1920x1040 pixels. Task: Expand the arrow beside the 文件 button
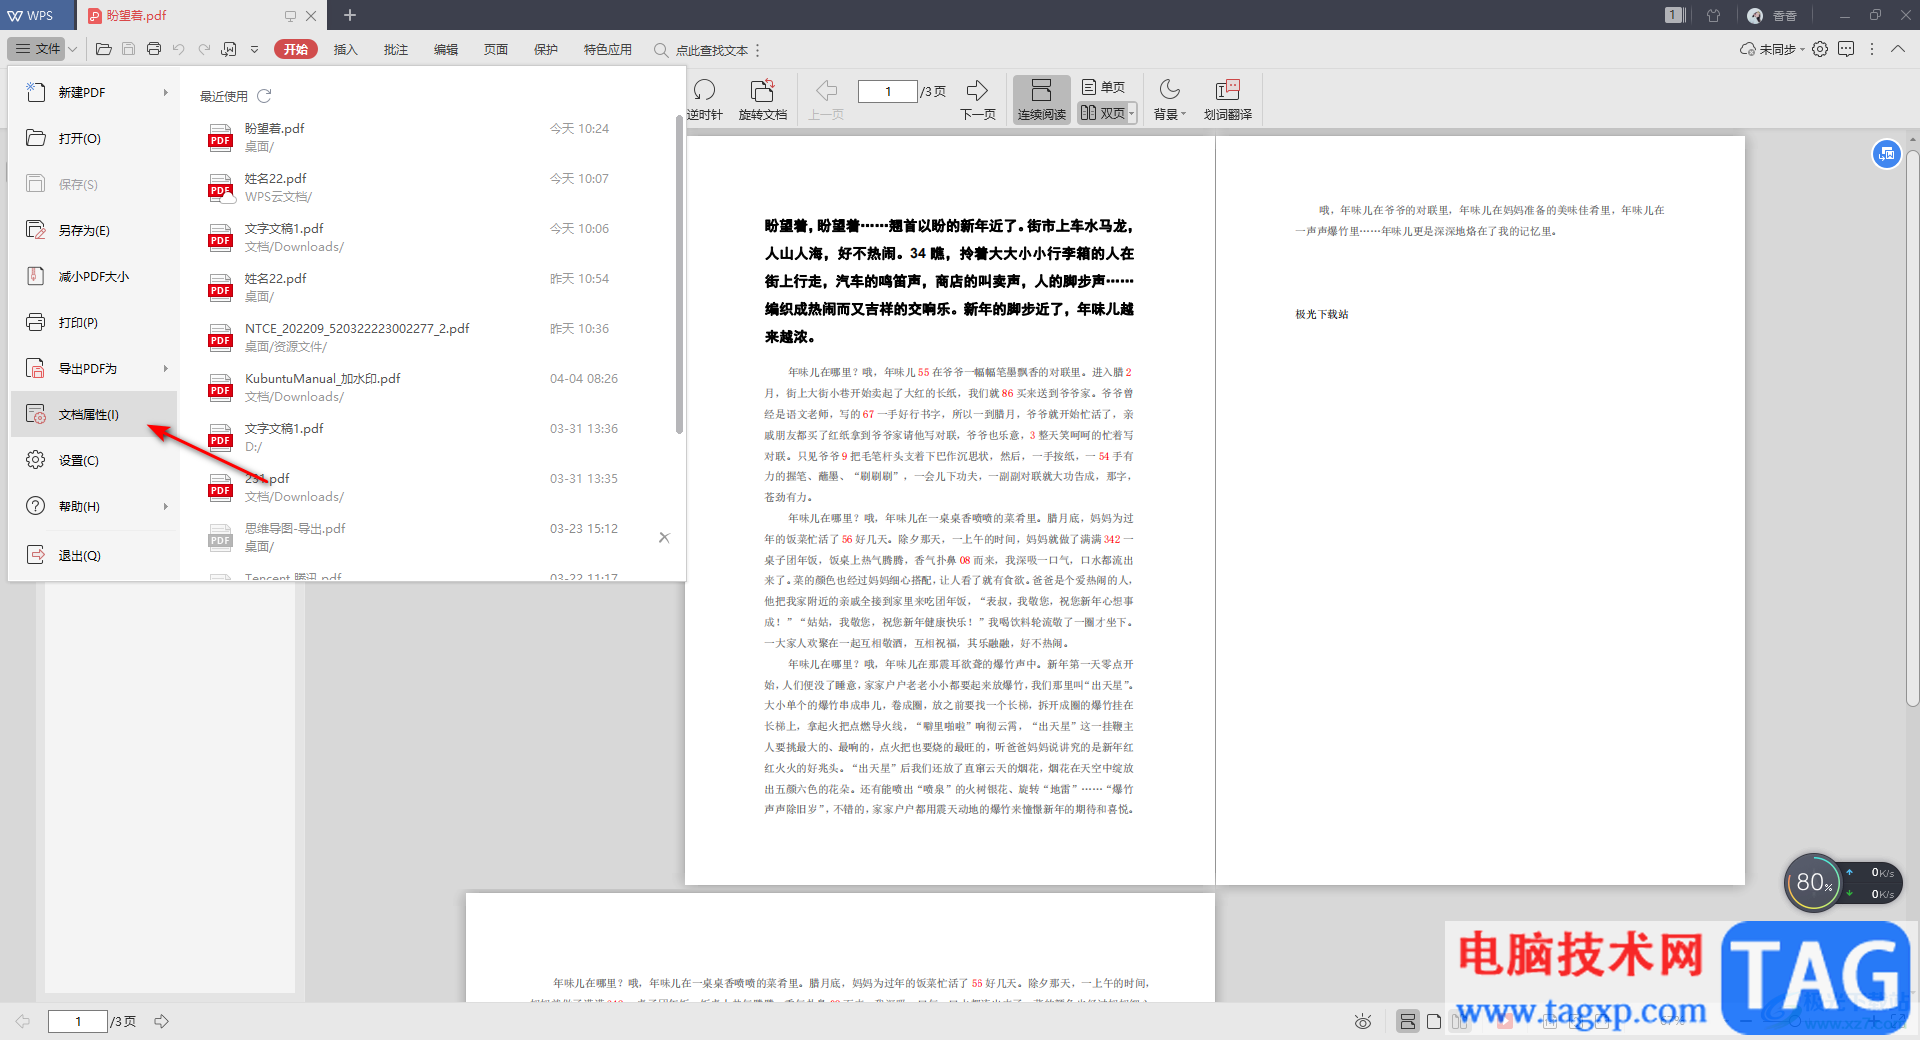coord(73,49)
